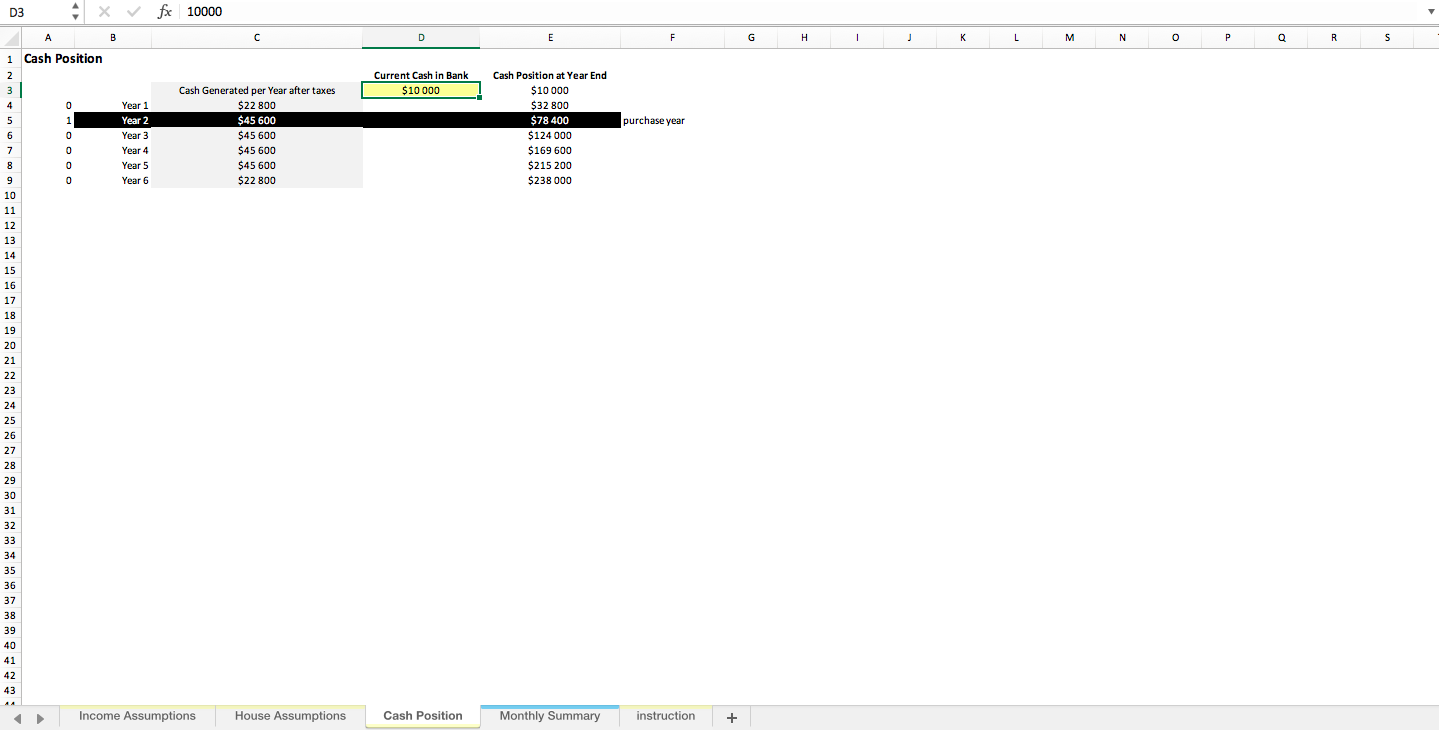
Task: Click the $238 000 cell for Year 6
Action: pos(549,180)
